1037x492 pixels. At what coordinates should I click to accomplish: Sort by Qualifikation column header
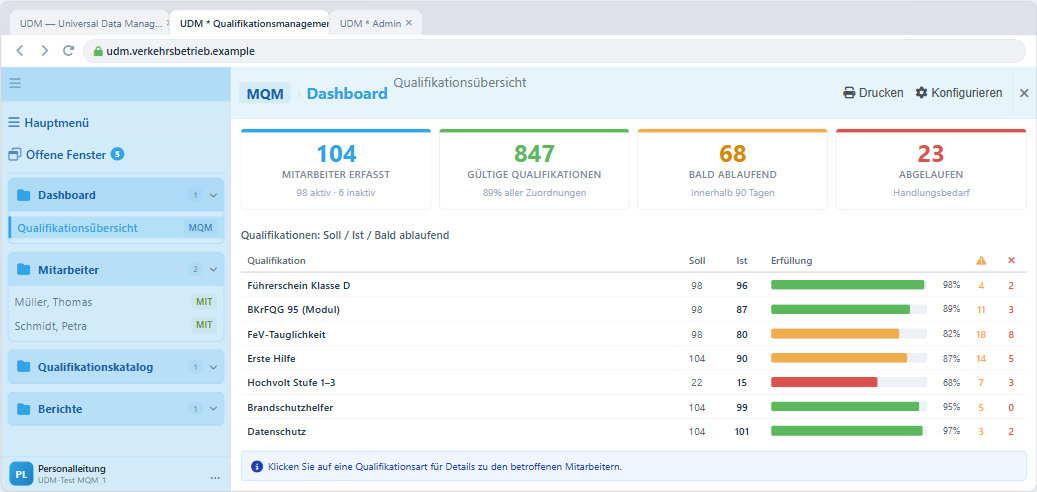pyautogui.click(x=276, y=261)
